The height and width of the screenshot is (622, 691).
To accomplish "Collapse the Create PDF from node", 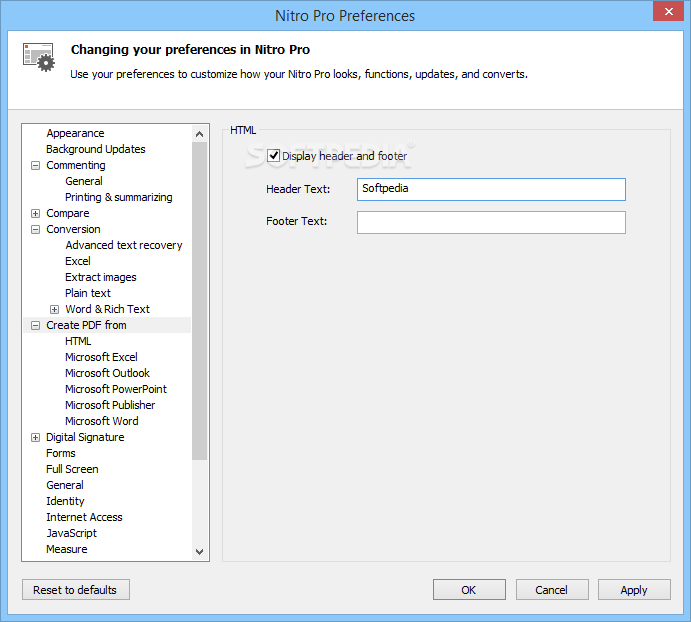I will 35,326.
